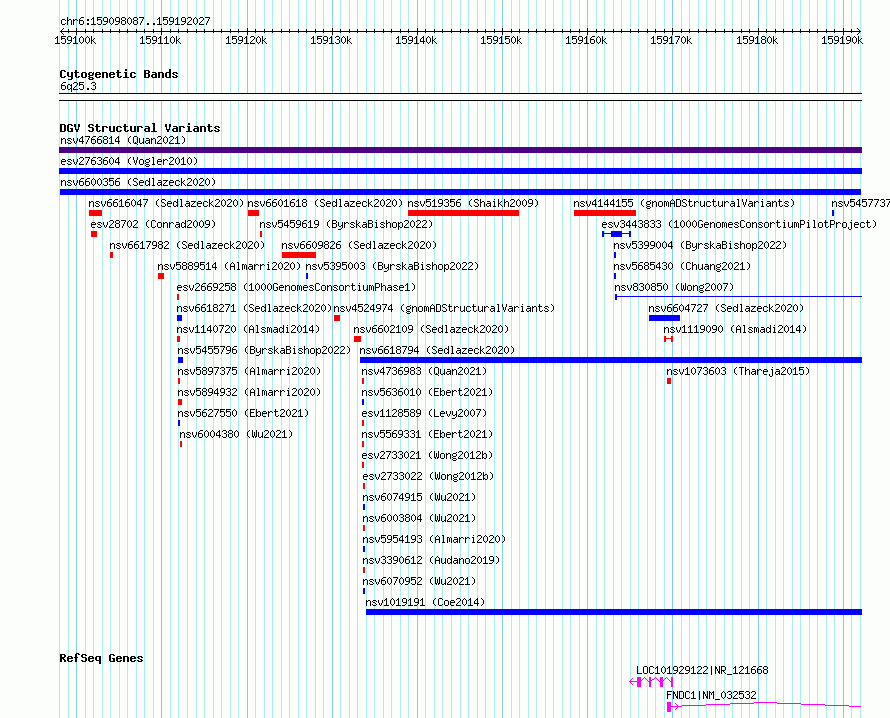Image resolution: width=890 pixels, height=718 pixels.
Task: Open the nsv6617982 (Sedlazeck2020) label
Action: point(187,245)
